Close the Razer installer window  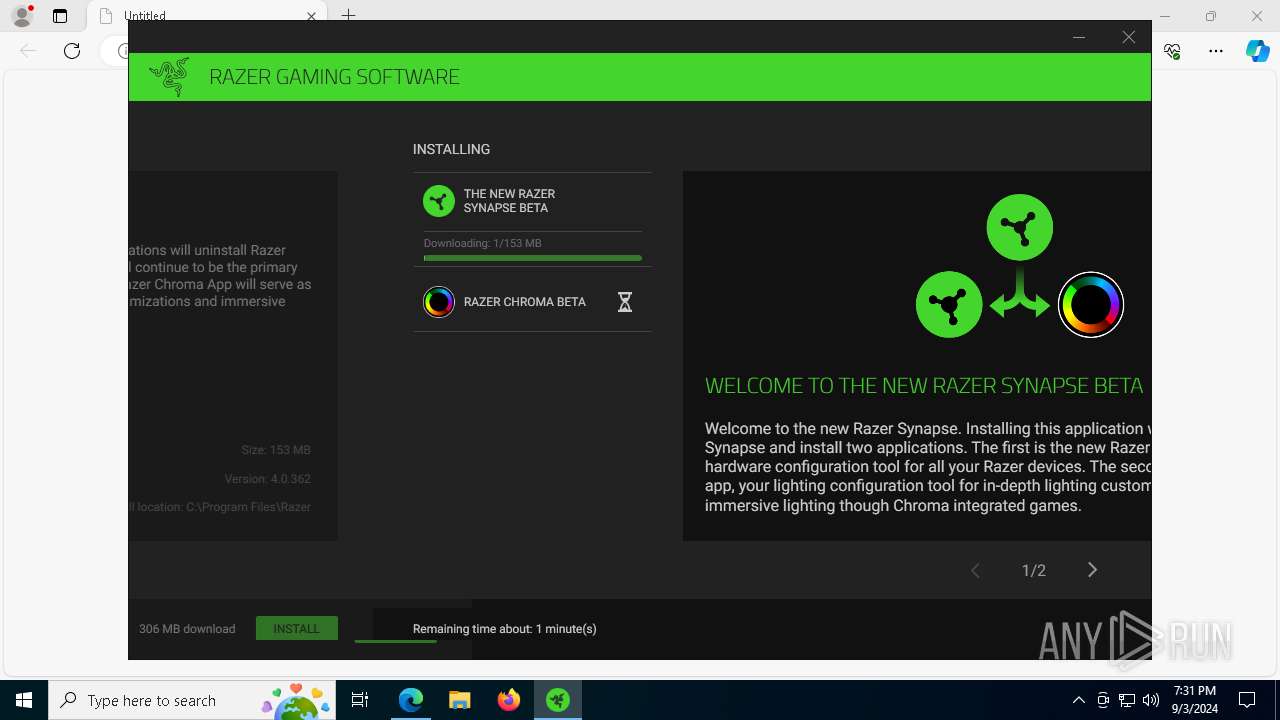point(1128,37)
